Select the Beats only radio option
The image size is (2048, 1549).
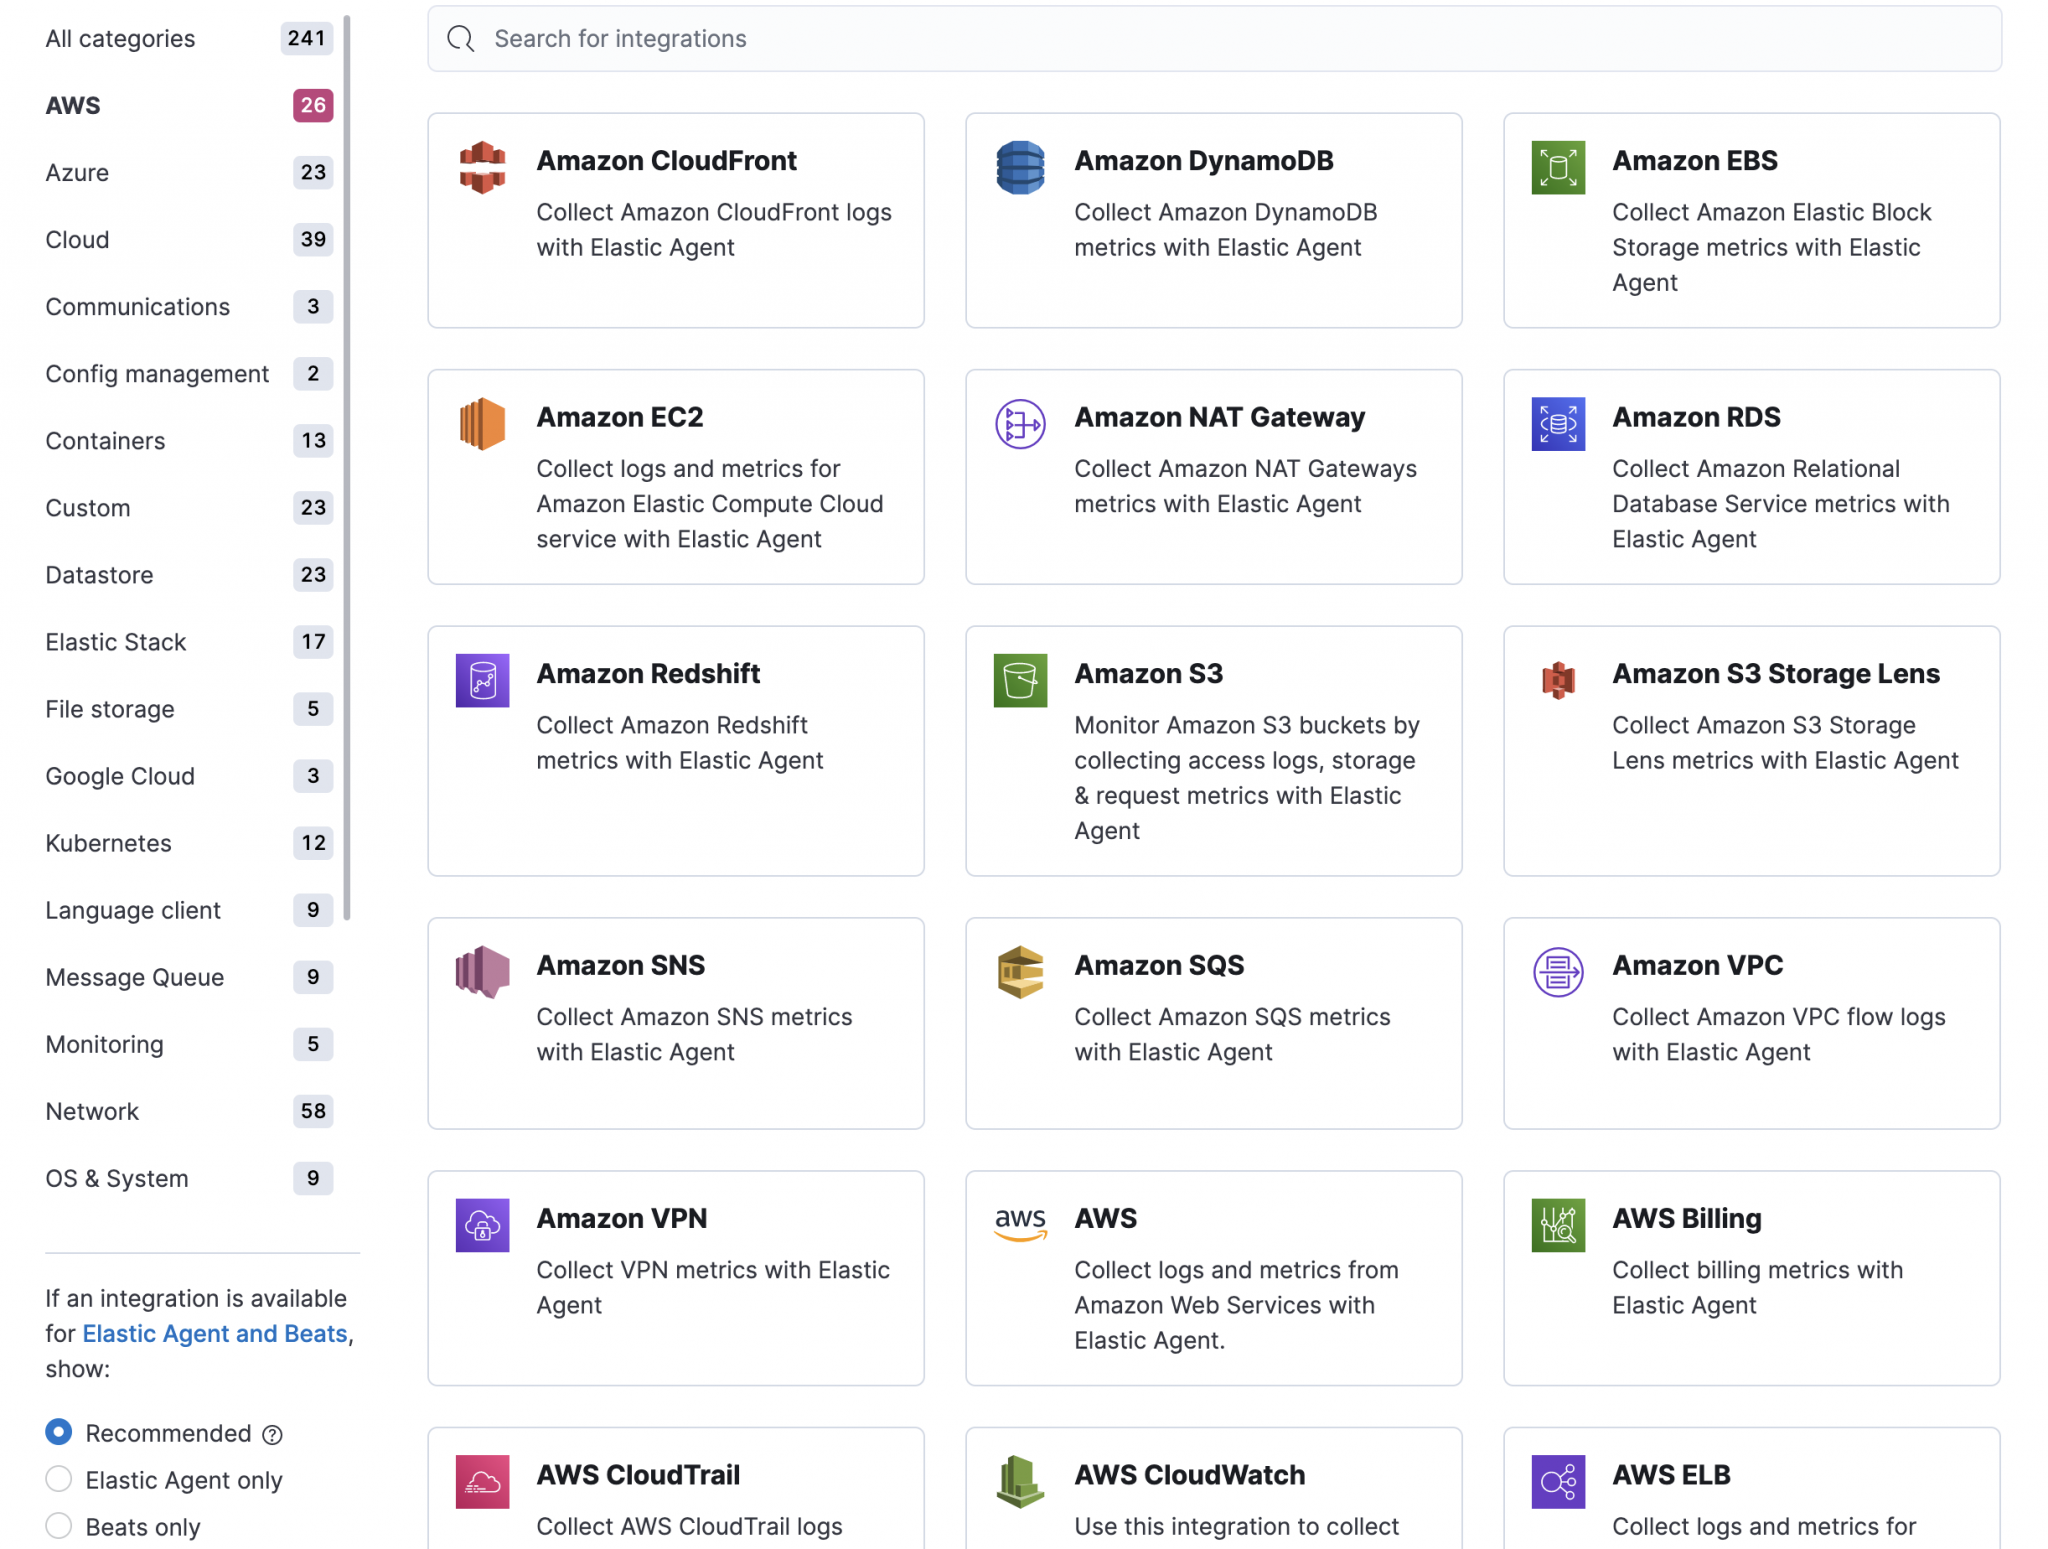click(x=59, y=1526)
